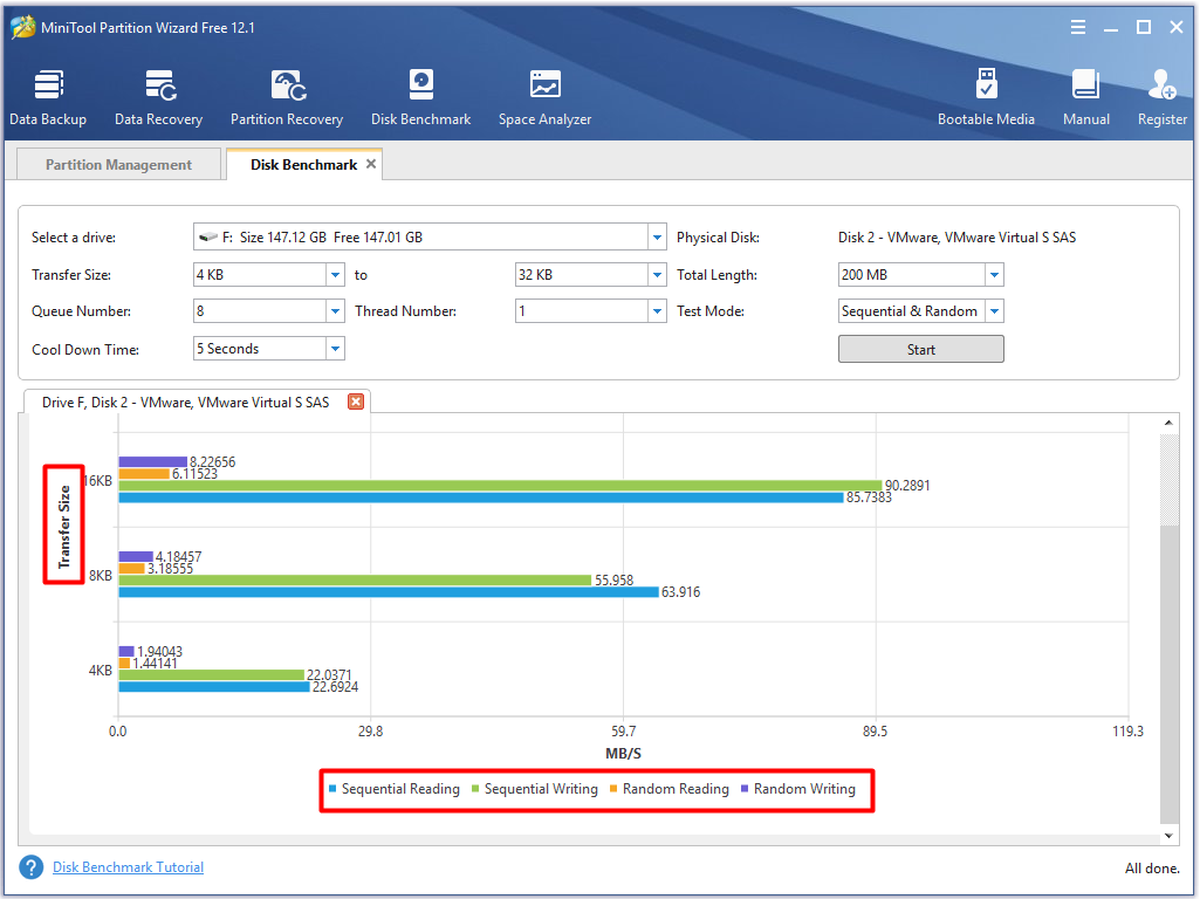Create Bootable Media

pos(986,98)
